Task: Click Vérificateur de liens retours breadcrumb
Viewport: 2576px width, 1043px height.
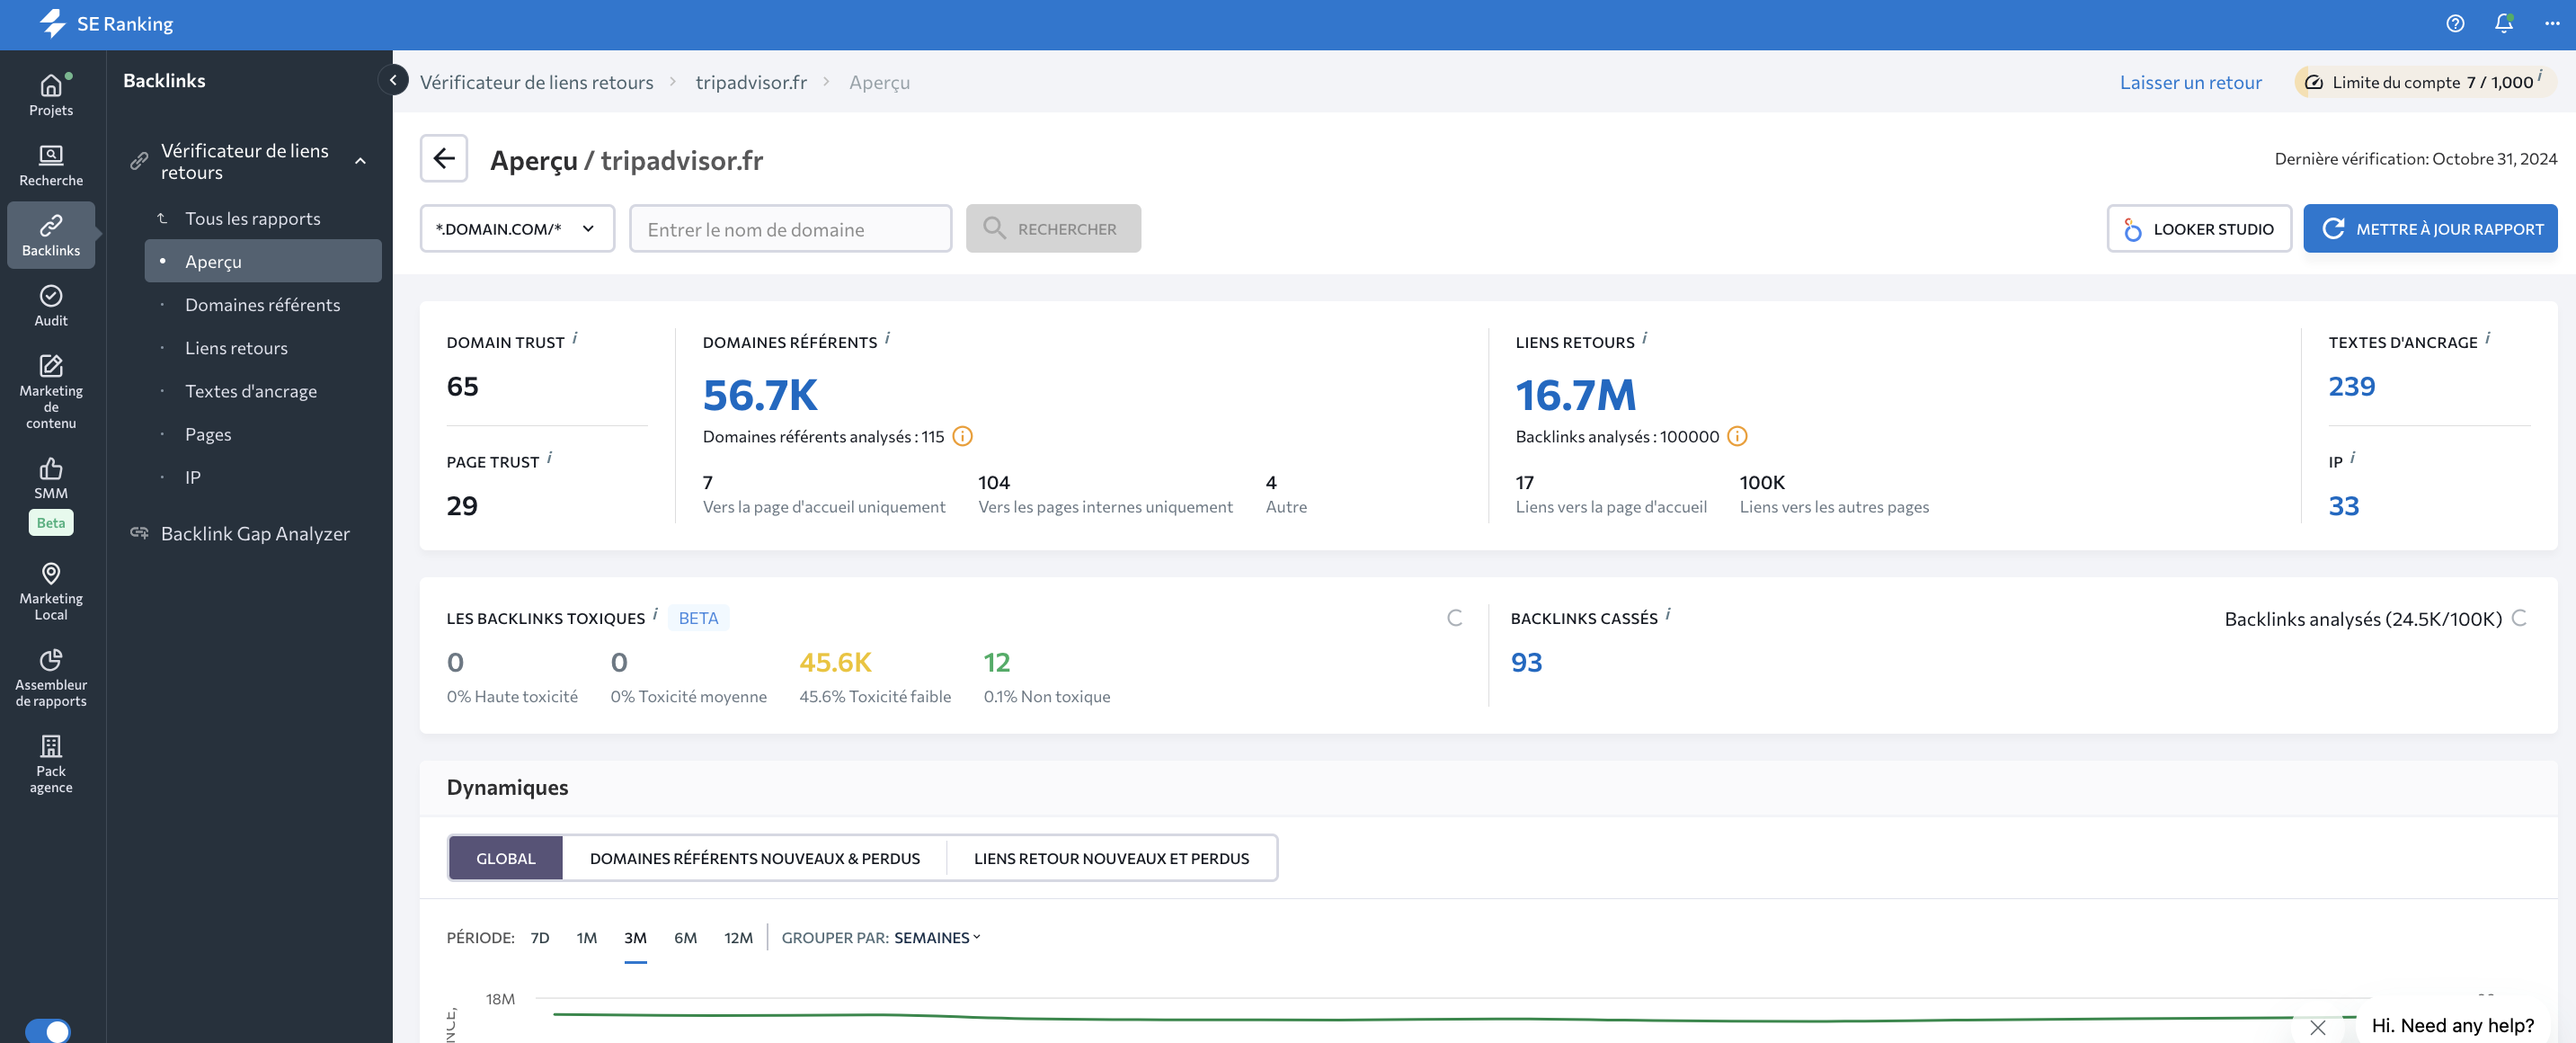Action: point(536,82)
